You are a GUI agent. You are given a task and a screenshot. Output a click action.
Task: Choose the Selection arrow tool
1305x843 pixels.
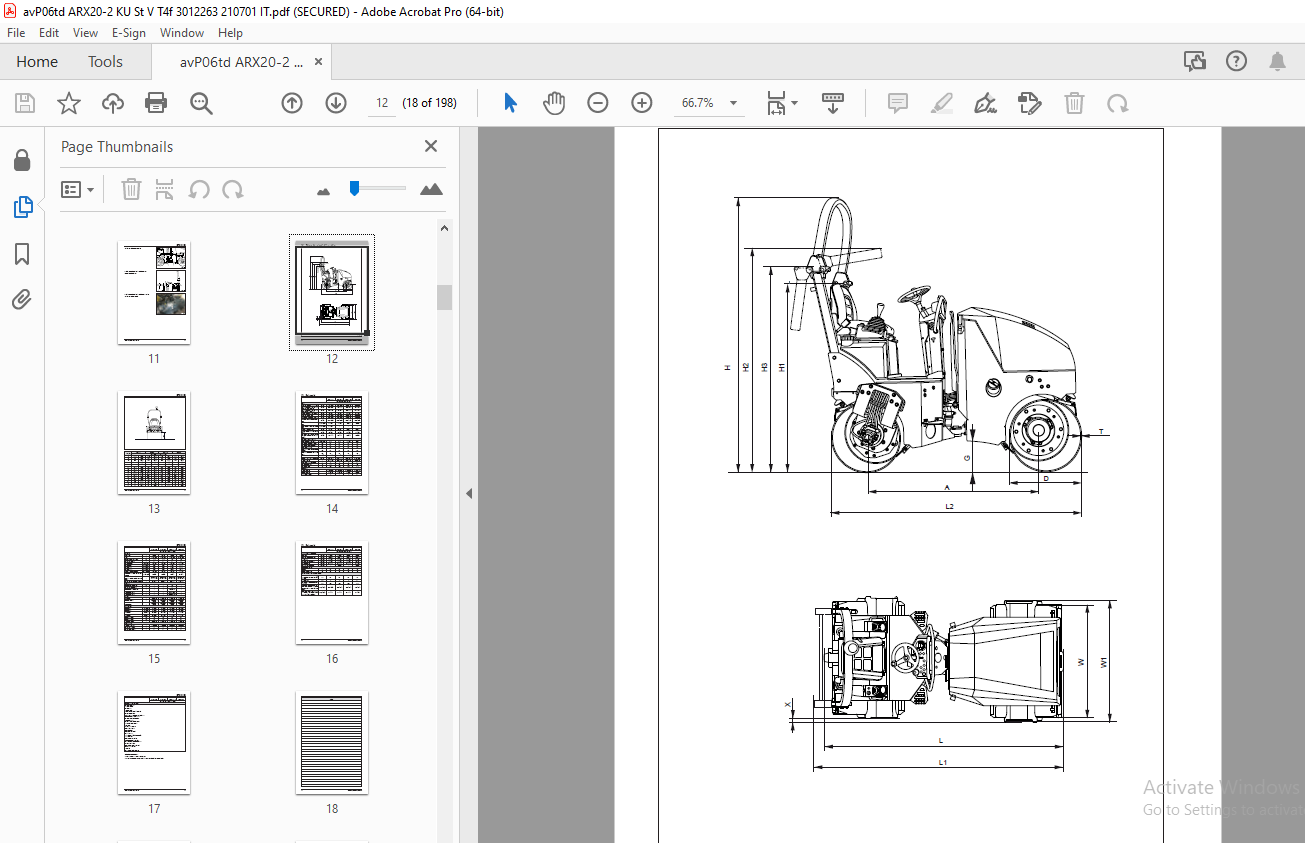coord(511,103)
